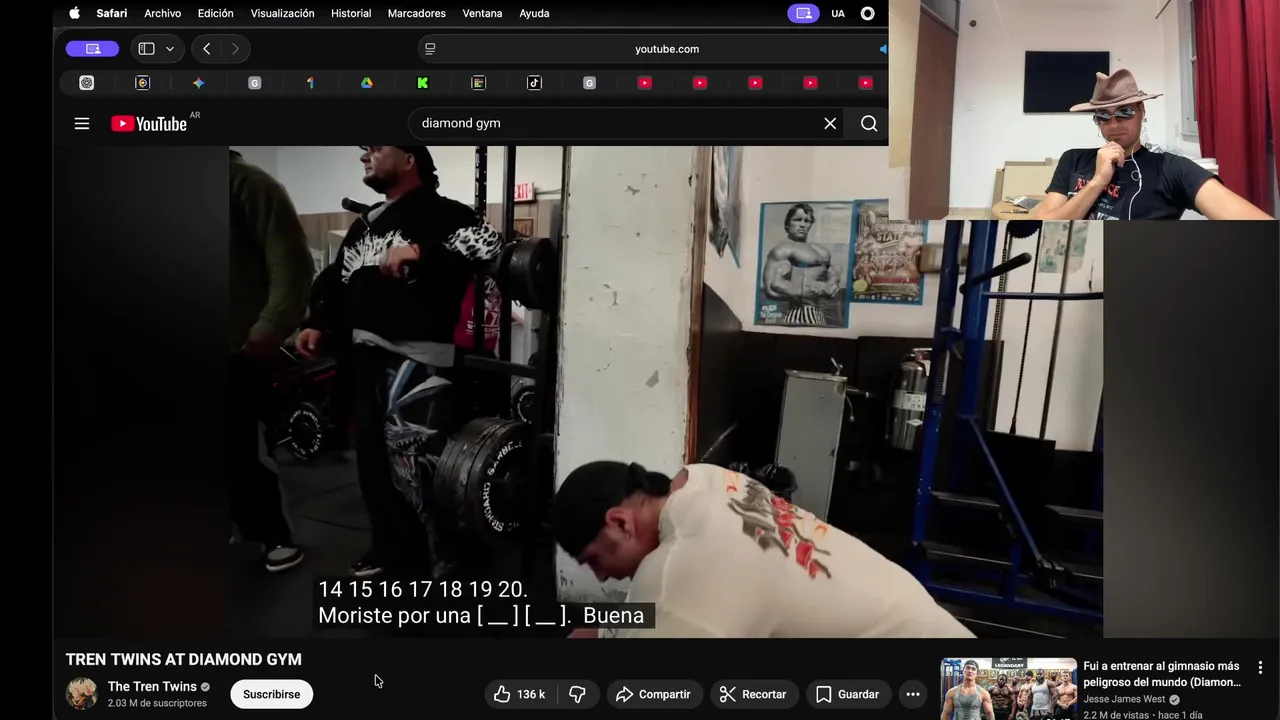Click the youtube.com address bar
1280x720 pixels.
coord(667,48)
